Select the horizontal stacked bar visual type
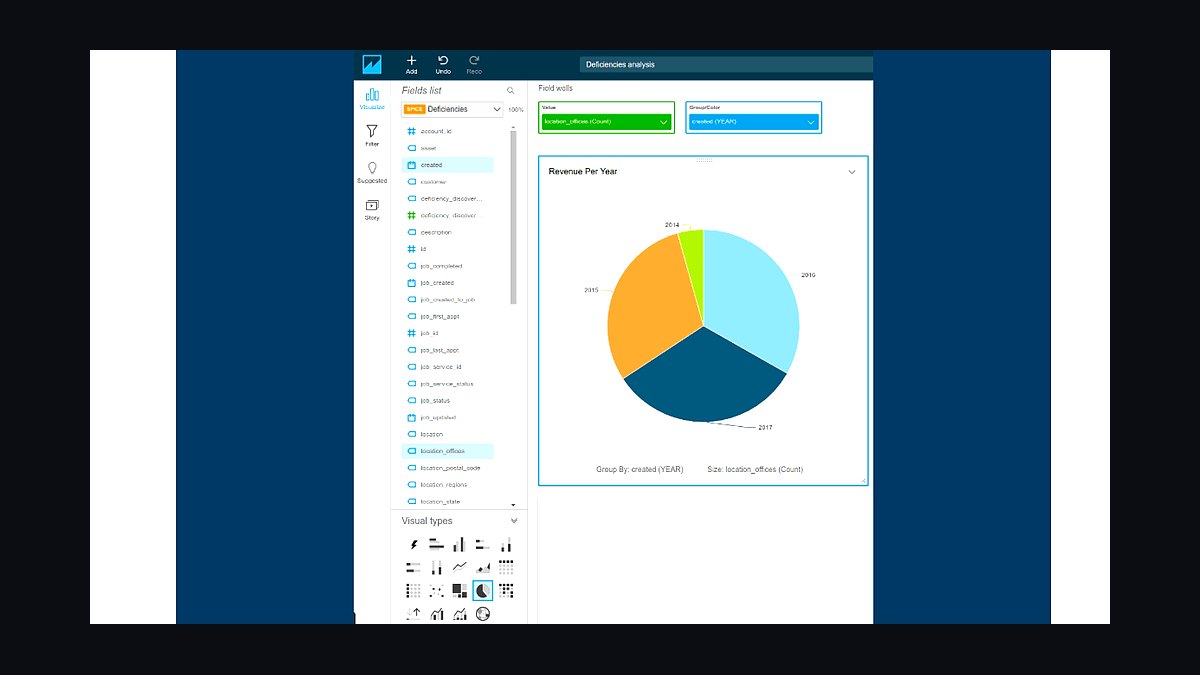Screen dimensions: 1200x675 coord(483,545)
